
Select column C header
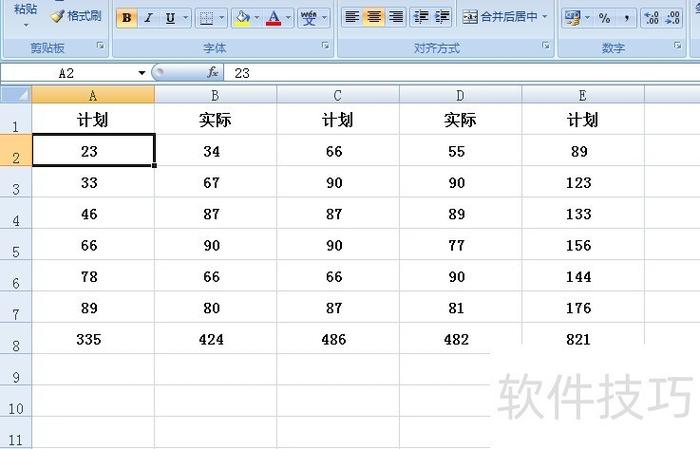338,95
